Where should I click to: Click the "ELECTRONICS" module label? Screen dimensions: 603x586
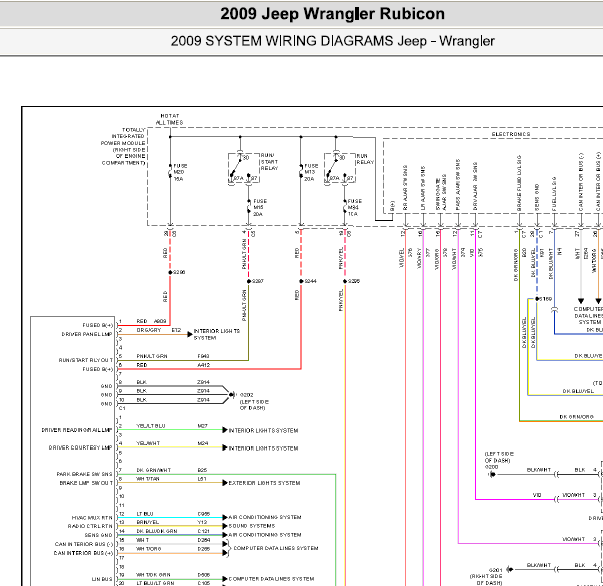(x=511, y=134)
